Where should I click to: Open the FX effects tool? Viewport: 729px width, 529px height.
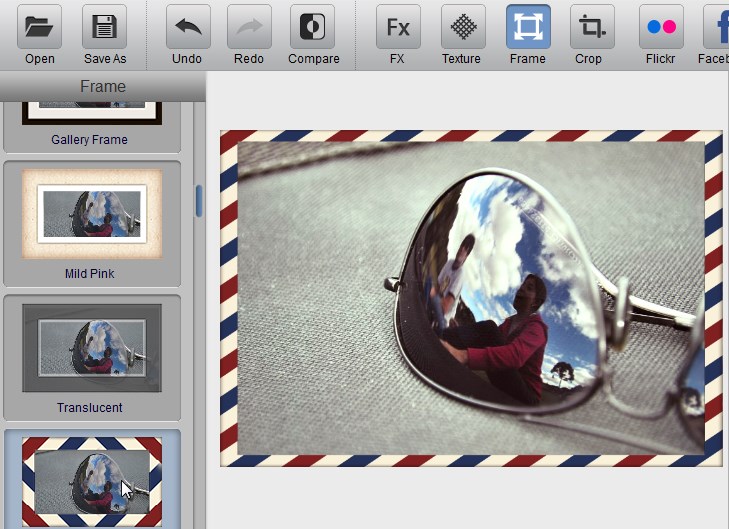click(398, 26)
